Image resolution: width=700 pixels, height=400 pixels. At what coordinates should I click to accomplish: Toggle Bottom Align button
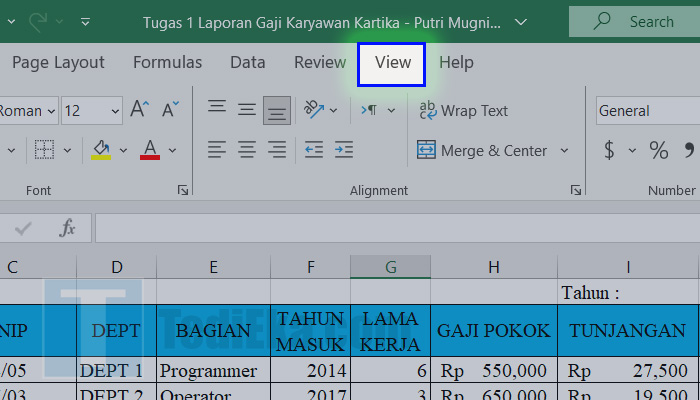(277, 110)
